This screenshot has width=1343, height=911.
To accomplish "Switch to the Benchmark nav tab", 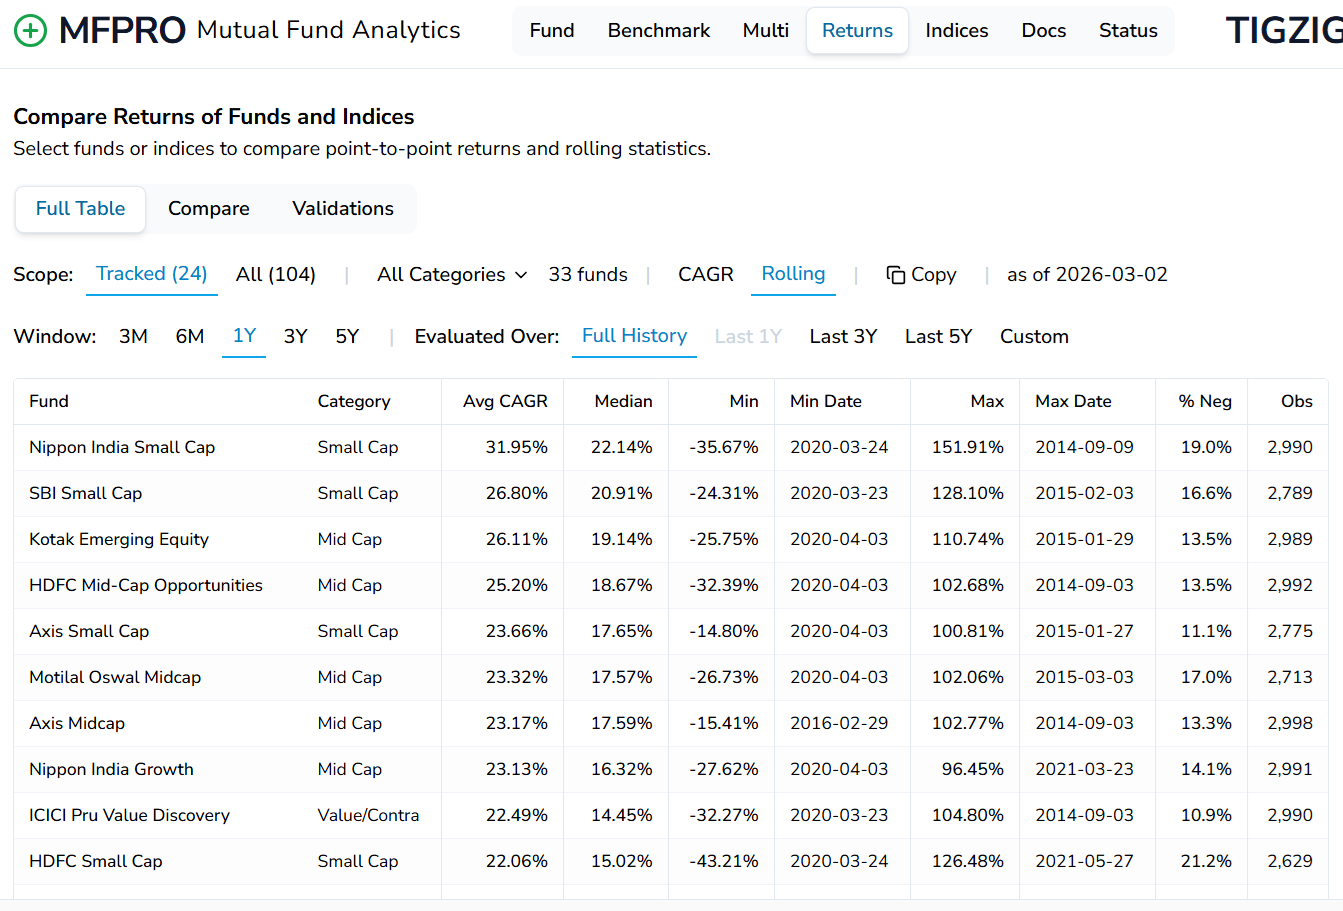I will 659,31.
